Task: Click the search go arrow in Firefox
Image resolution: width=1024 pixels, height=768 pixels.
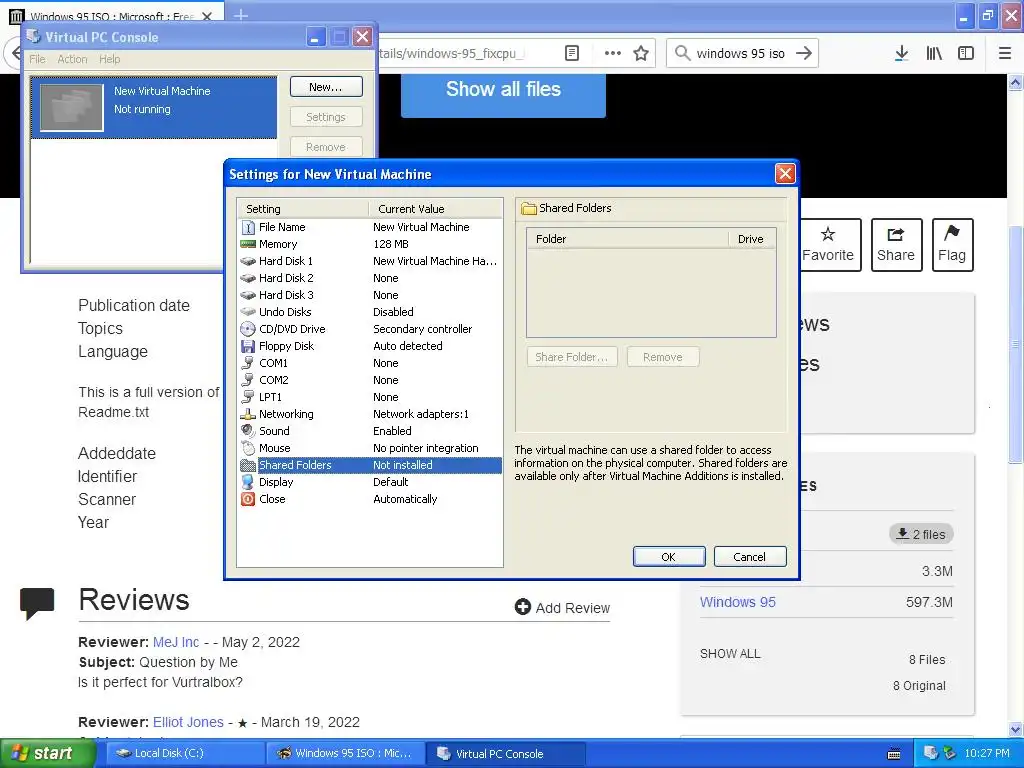Action: pos(804,54)
